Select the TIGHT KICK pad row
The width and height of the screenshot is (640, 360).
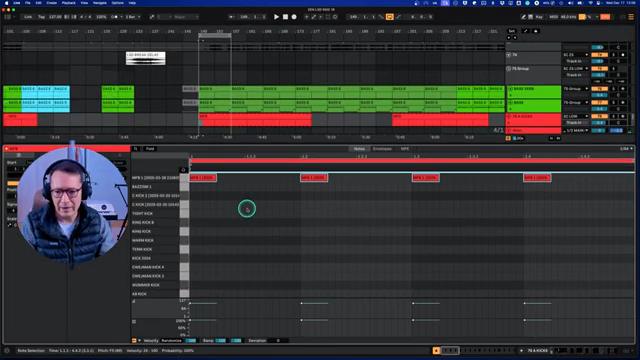click(x=155, y=213)
